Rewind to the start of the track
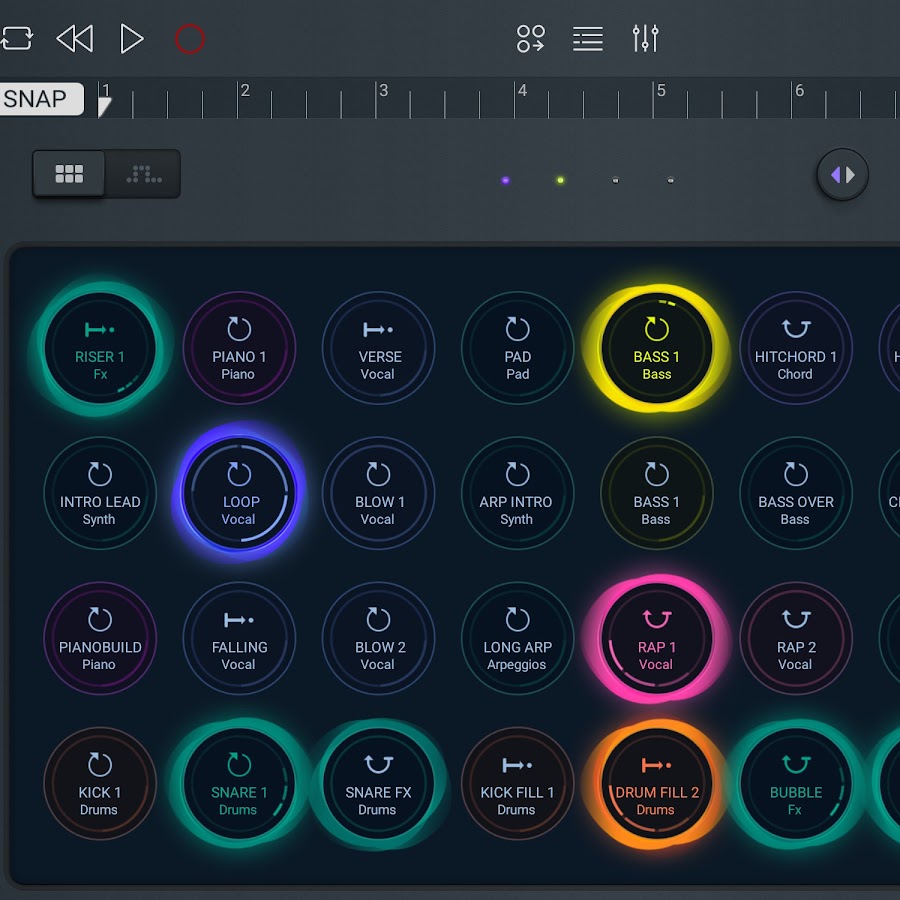The image size is (900, 900). tap(75, 39)
